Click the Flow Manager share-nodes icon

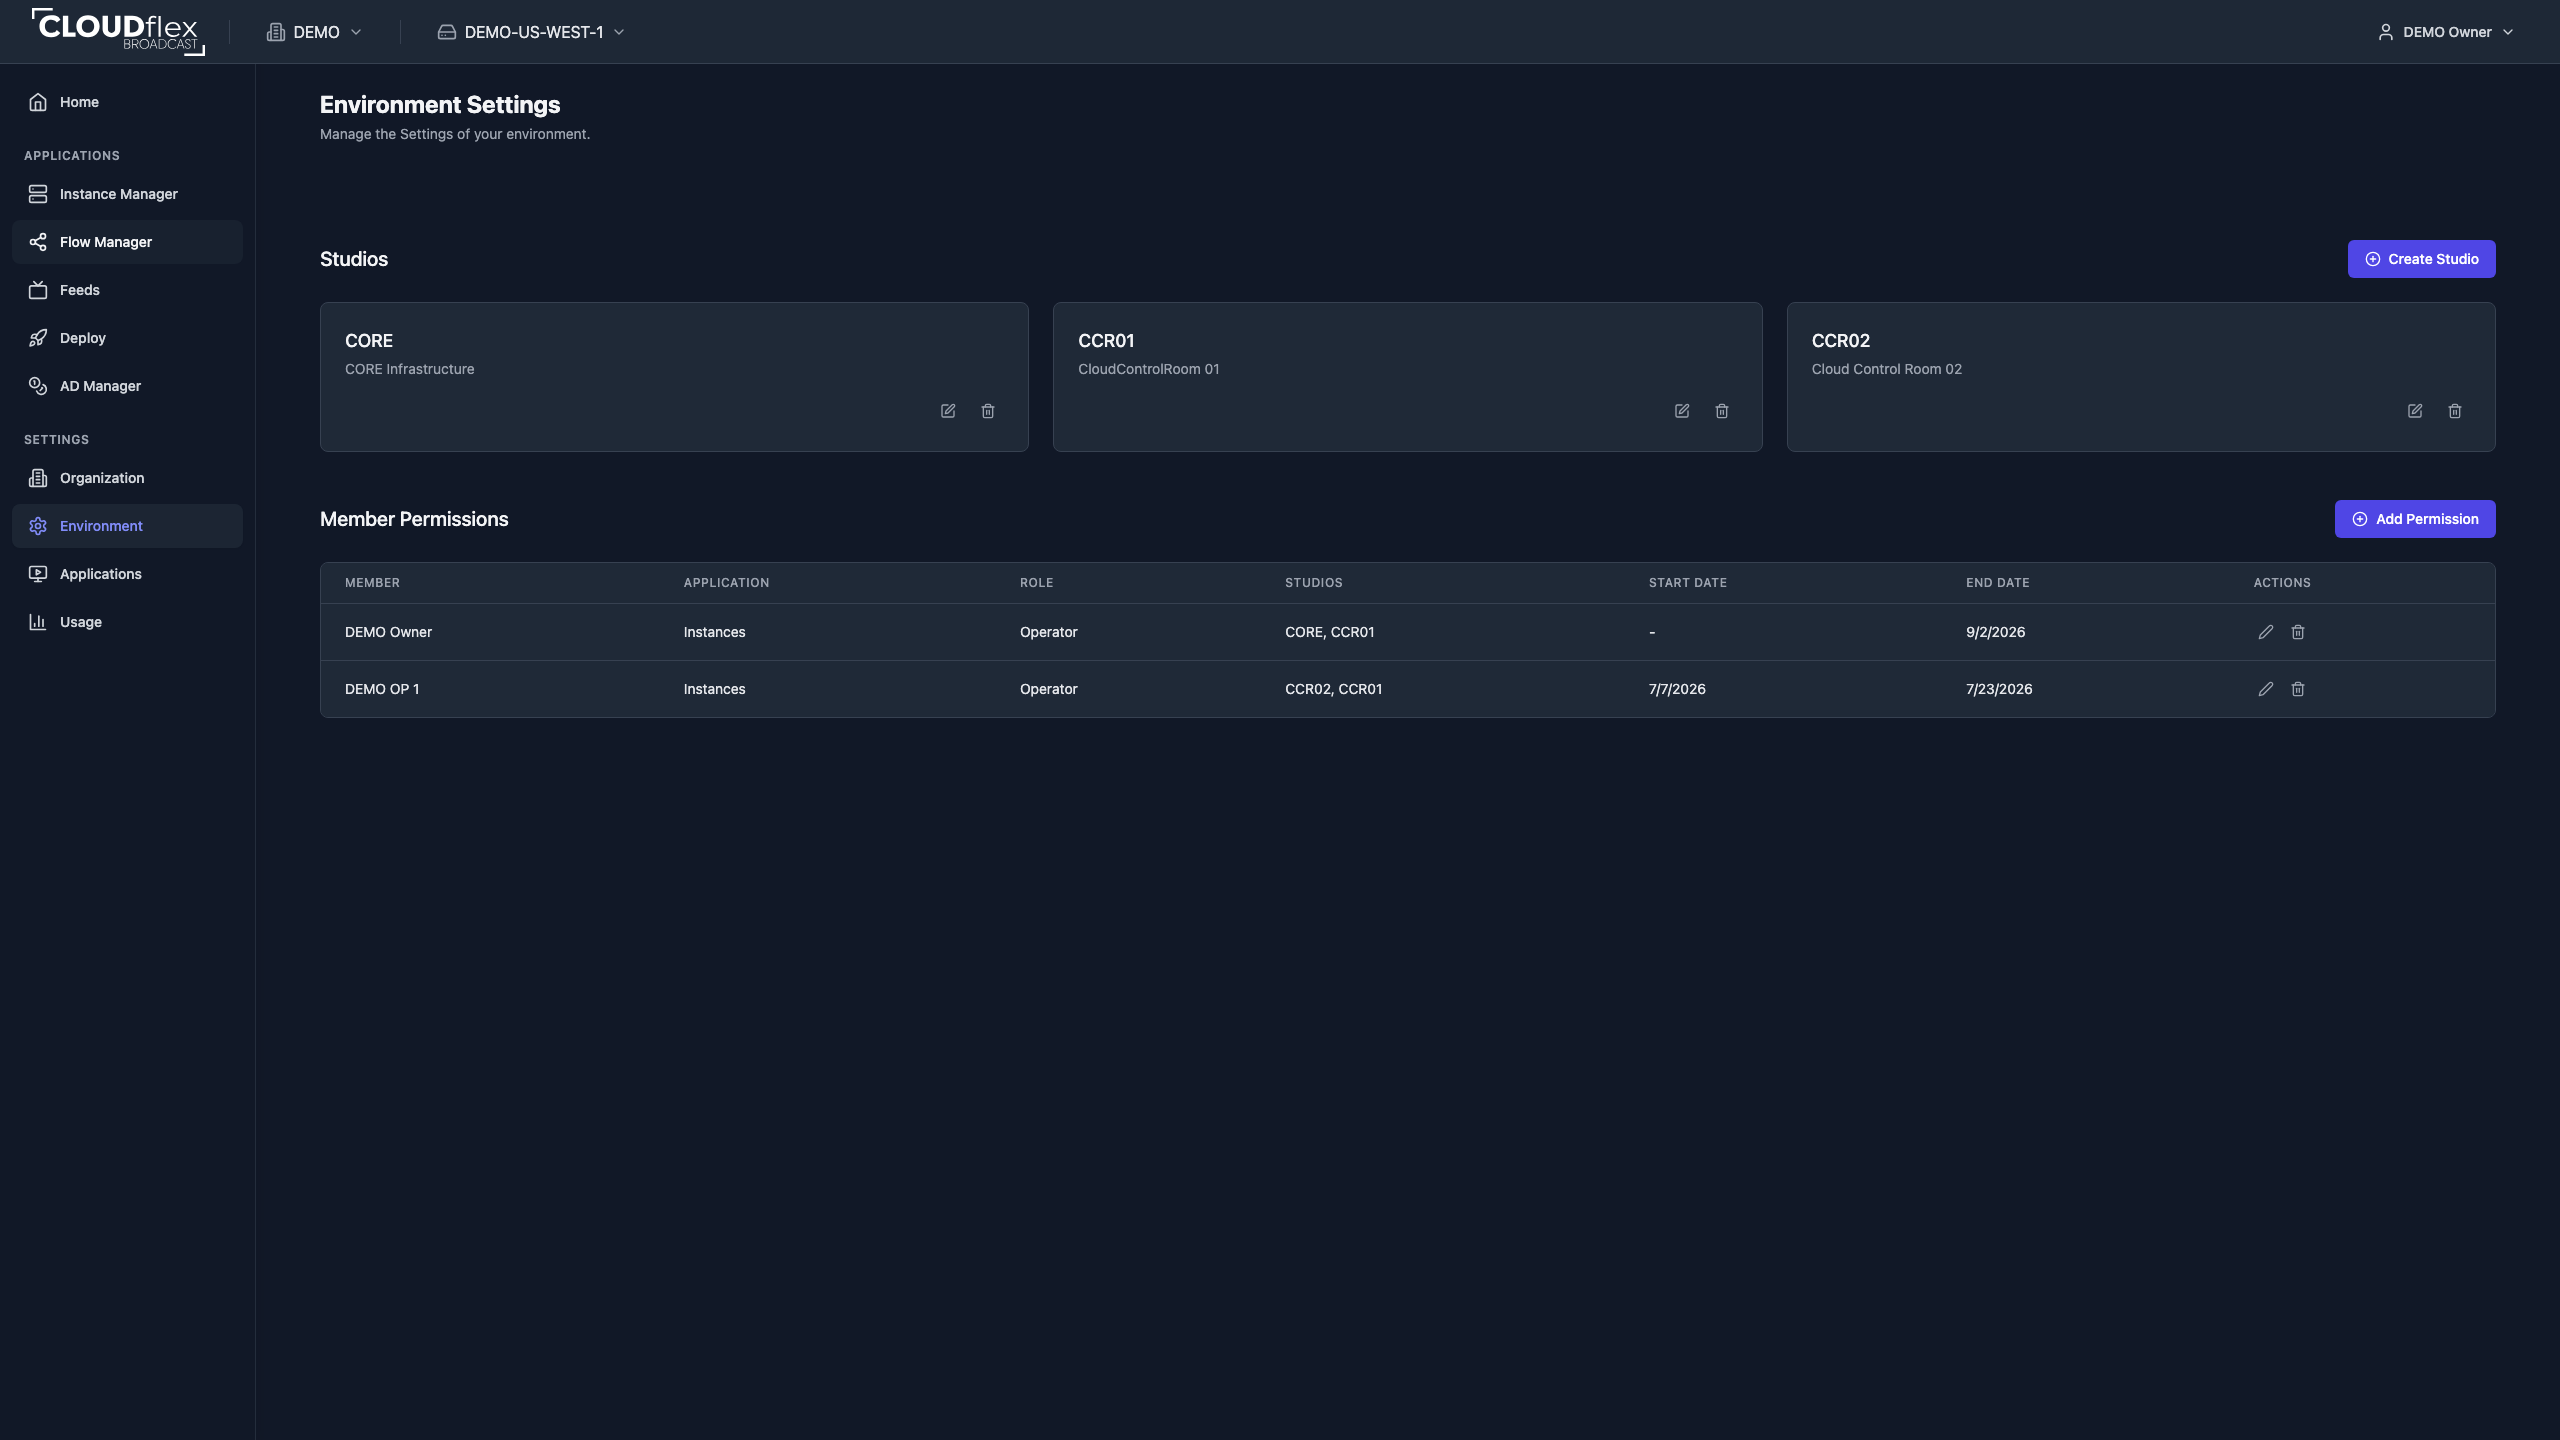click(38, 242)
